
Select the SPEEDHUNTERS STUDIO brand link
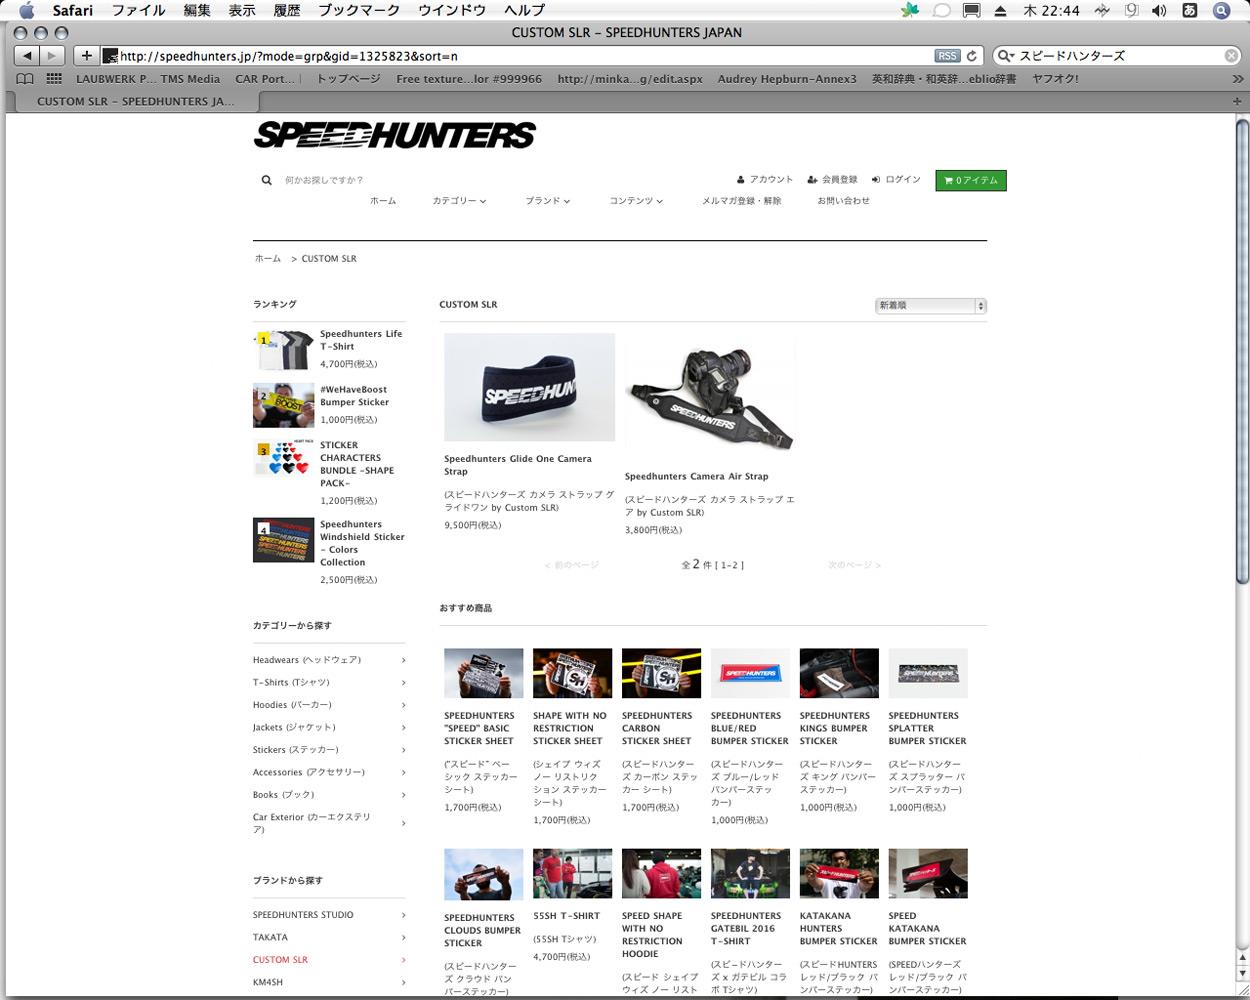pos(303,915)
